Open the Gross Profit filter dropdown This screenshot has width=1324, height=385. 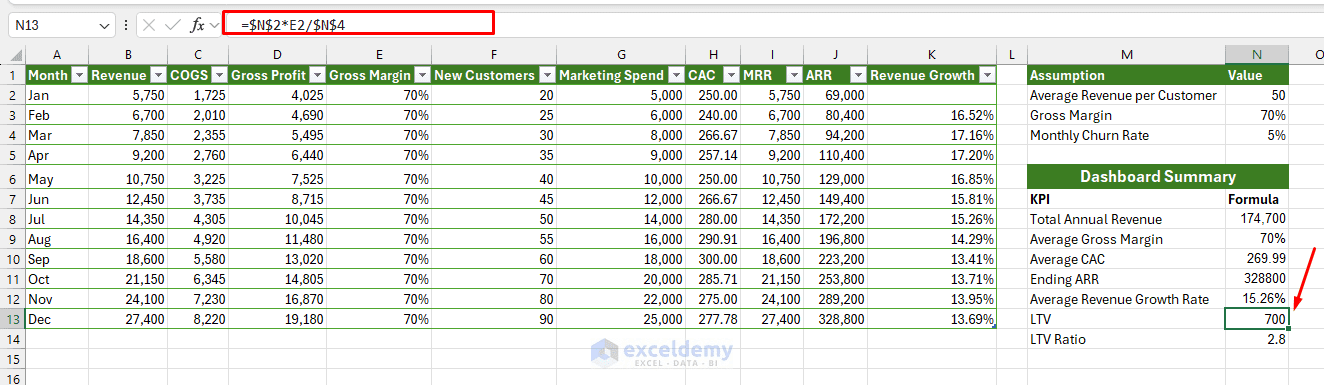(316, 75)
